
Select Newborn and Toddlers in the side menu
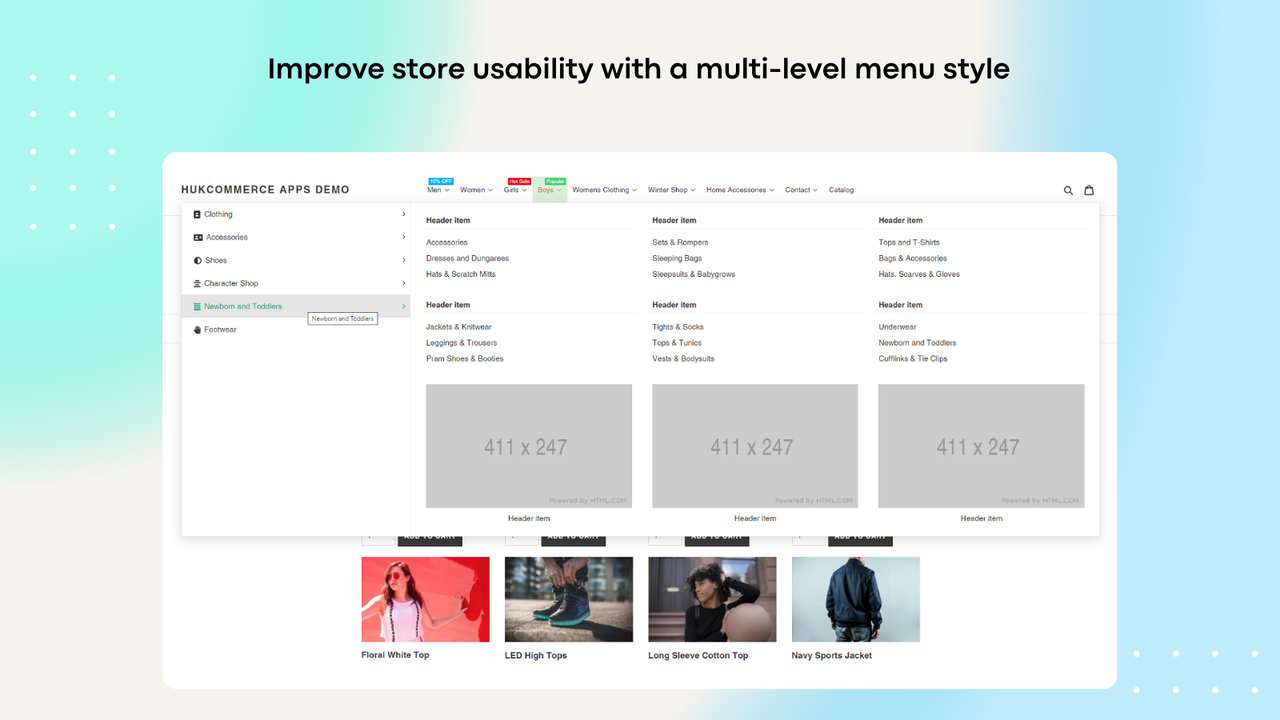coord(296,306)
